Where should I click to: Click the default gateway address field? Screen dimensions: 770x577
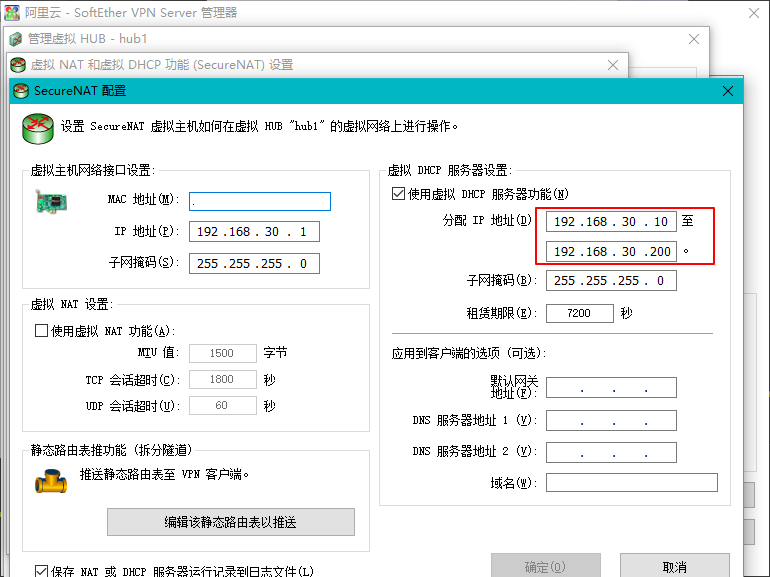[611, 387]
